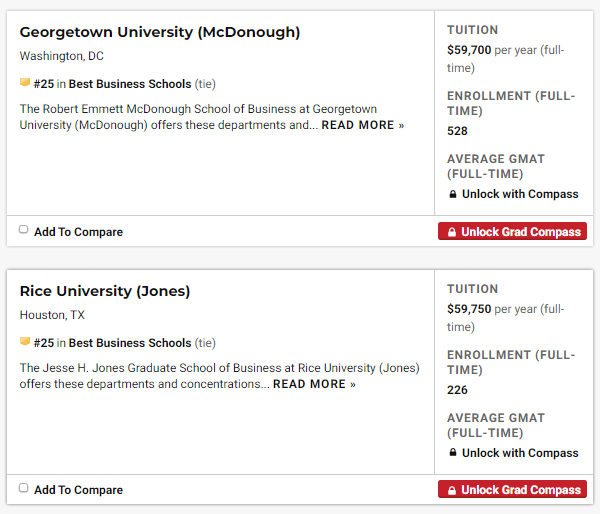Open Georgetown University (McDonough) school page
This screenshot has width=600, height=514.
click(160, 32)
